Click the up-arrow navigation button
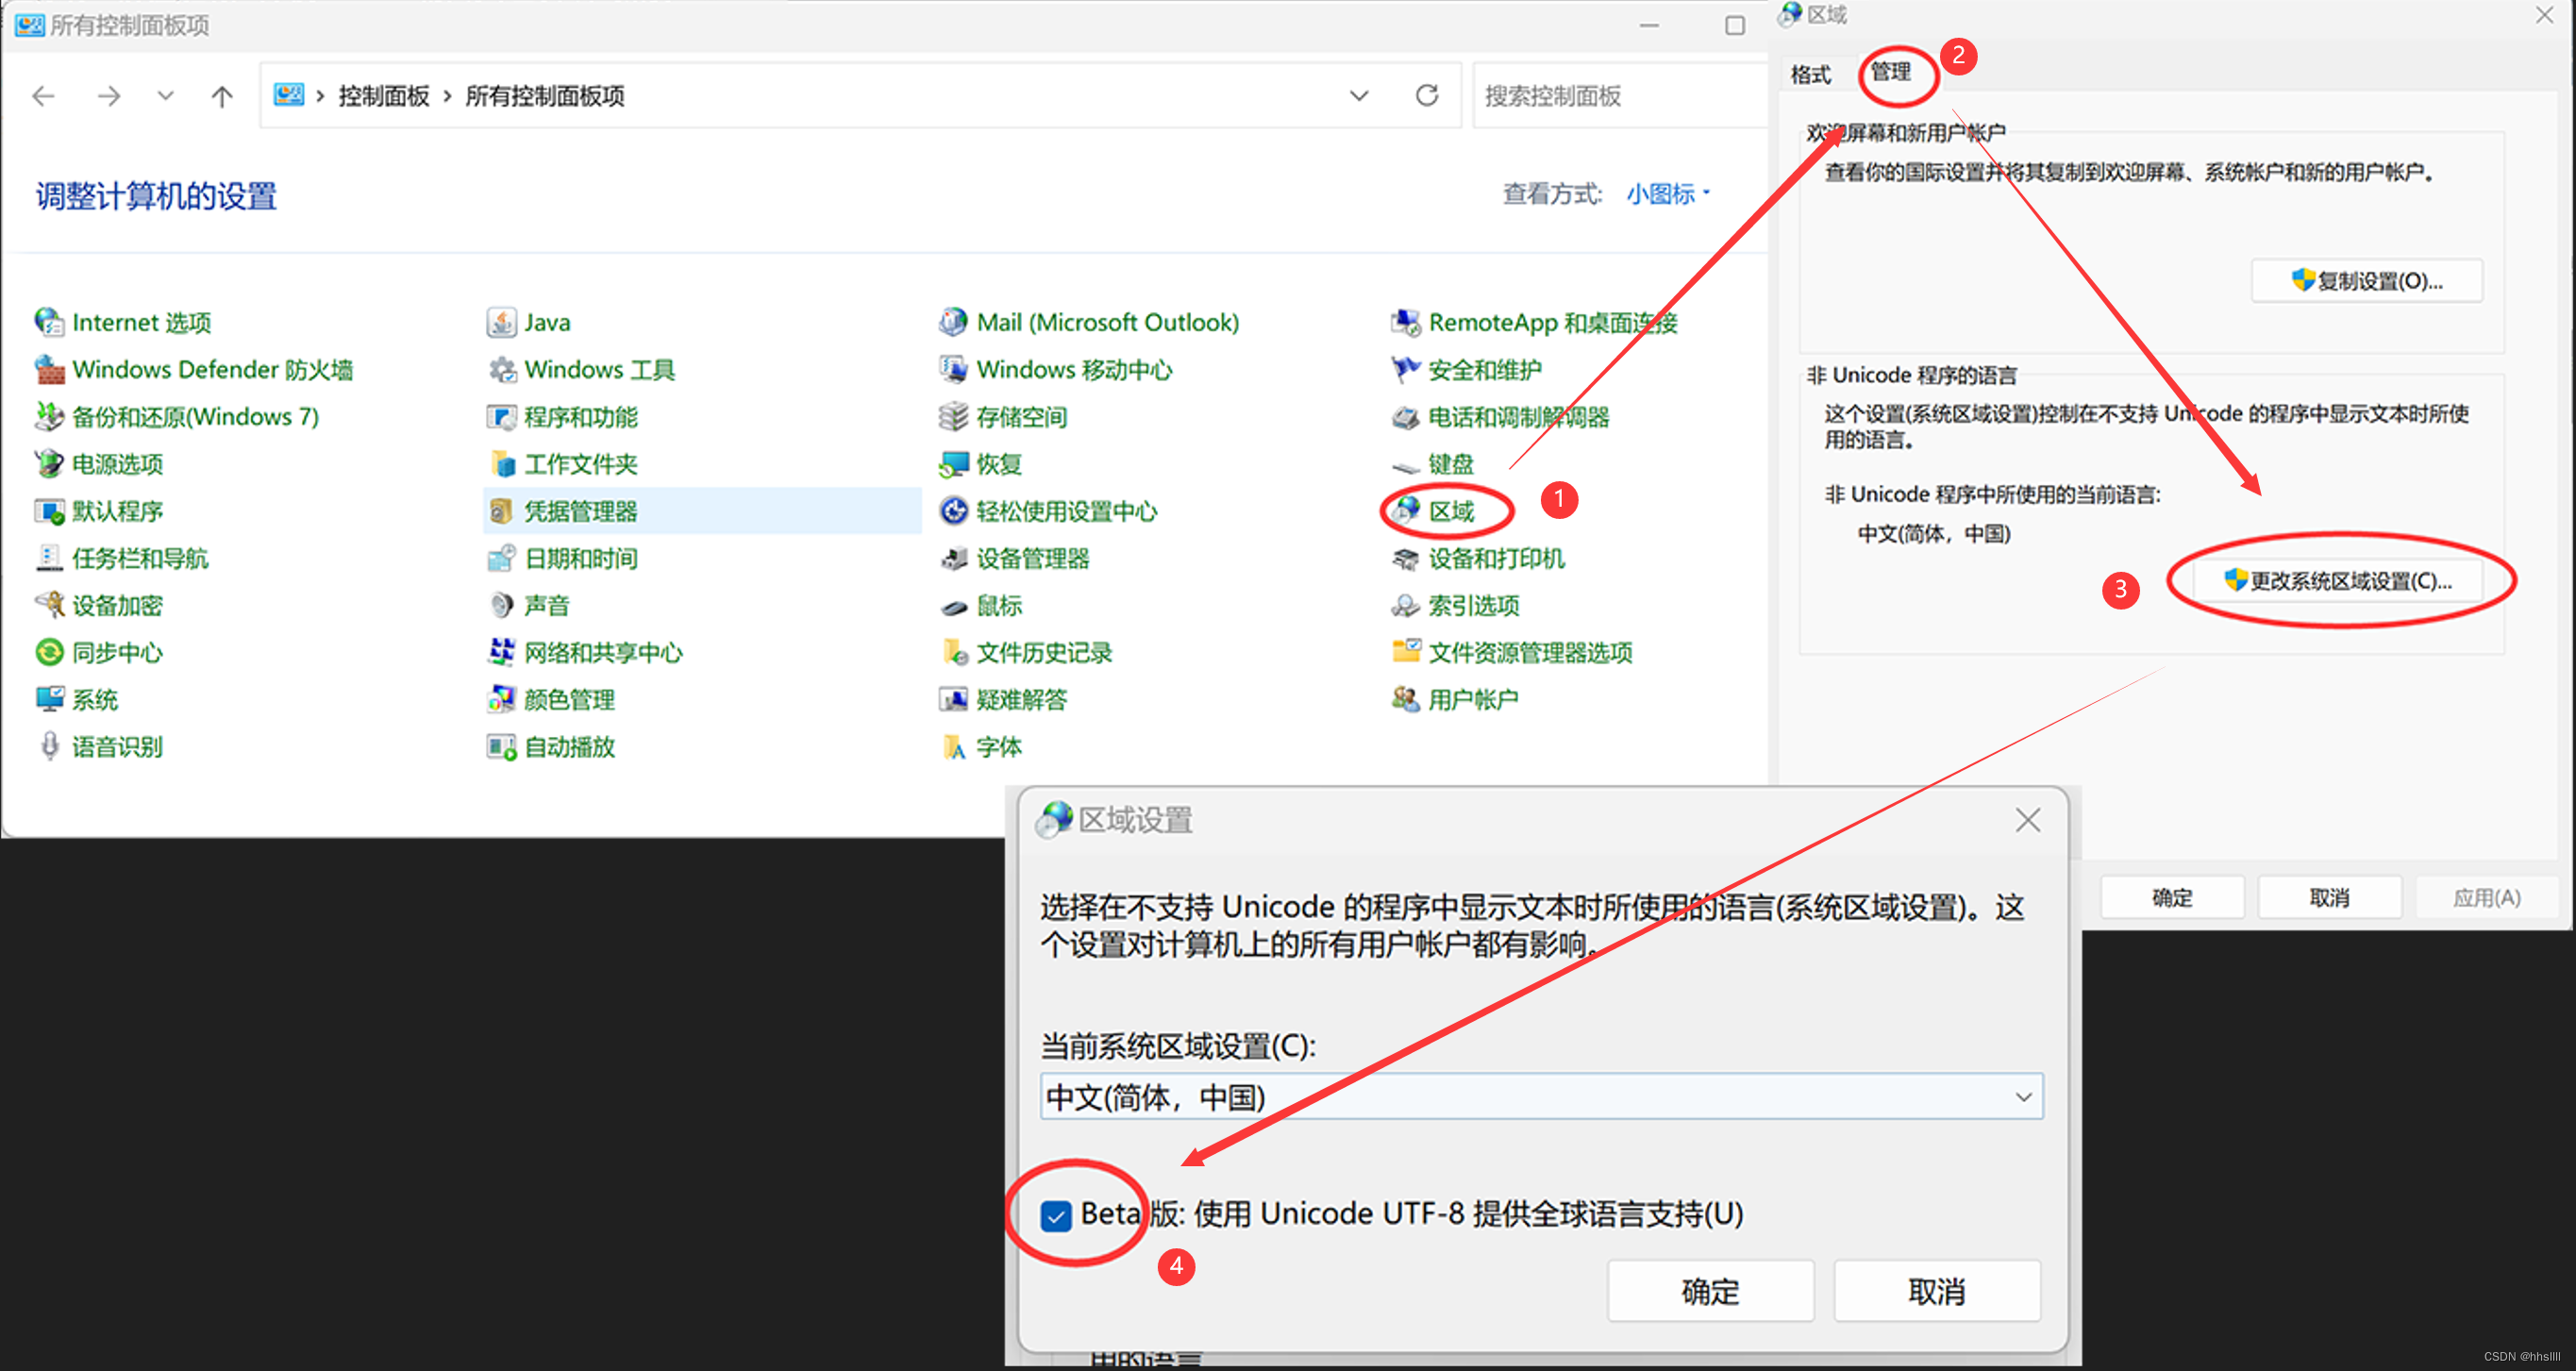This screenshot has width=2576, height=1371. [222, 96]
